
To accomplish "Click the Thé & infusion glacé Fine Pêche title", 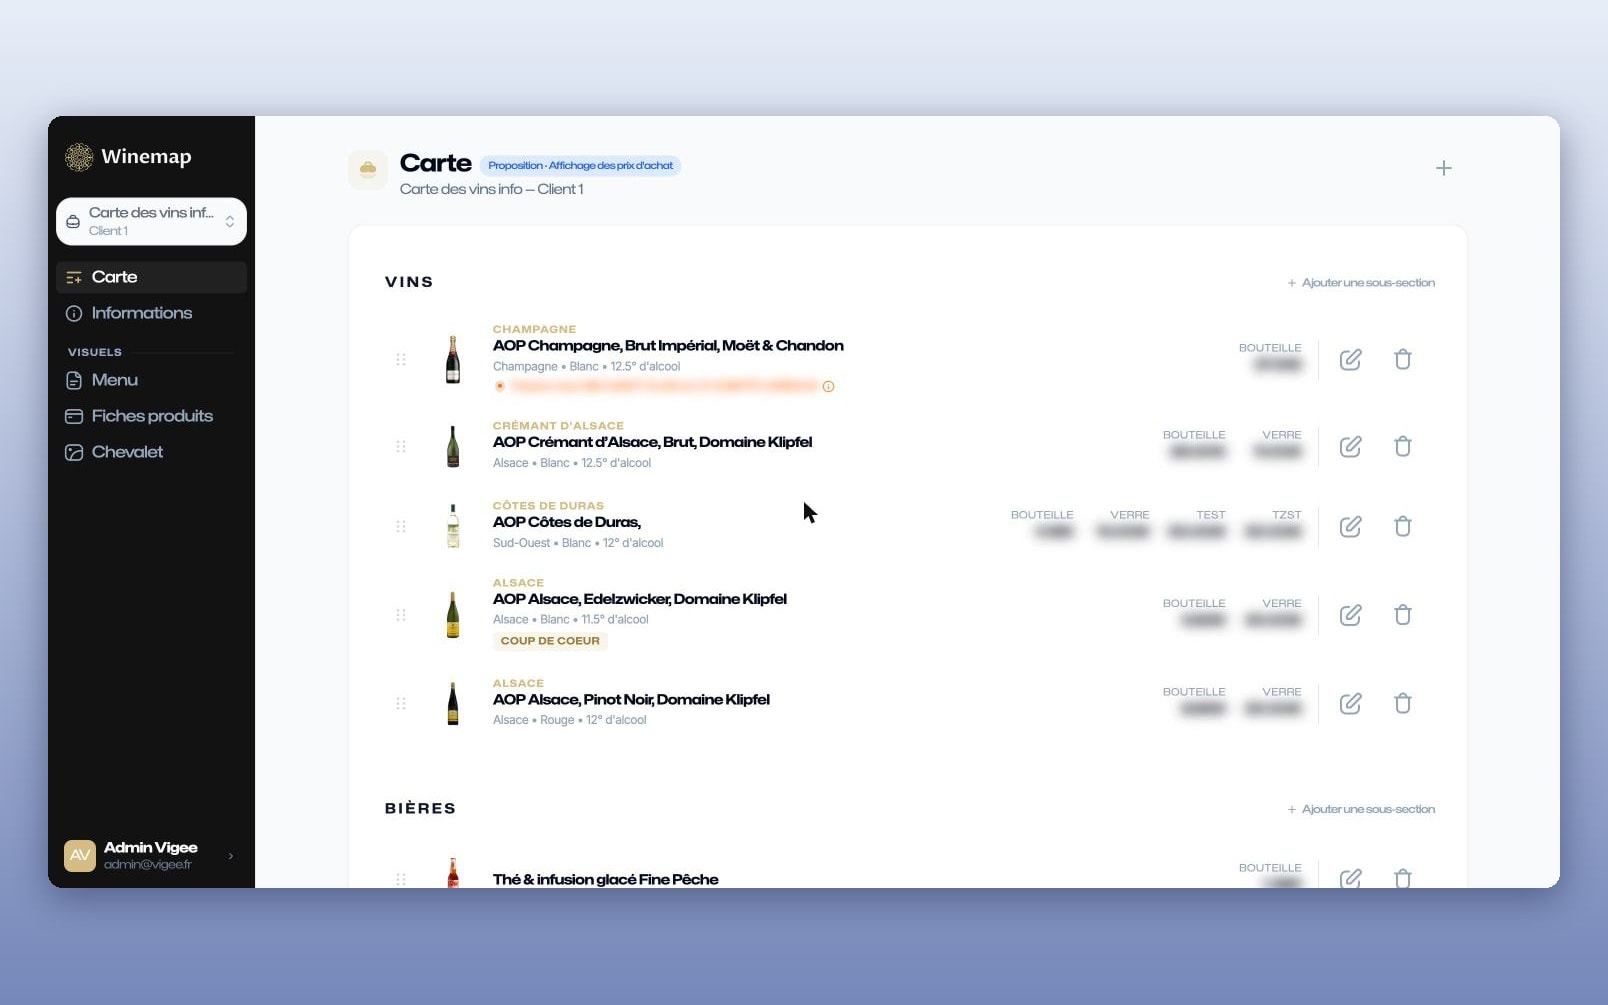I will click(x=605, y=879).
